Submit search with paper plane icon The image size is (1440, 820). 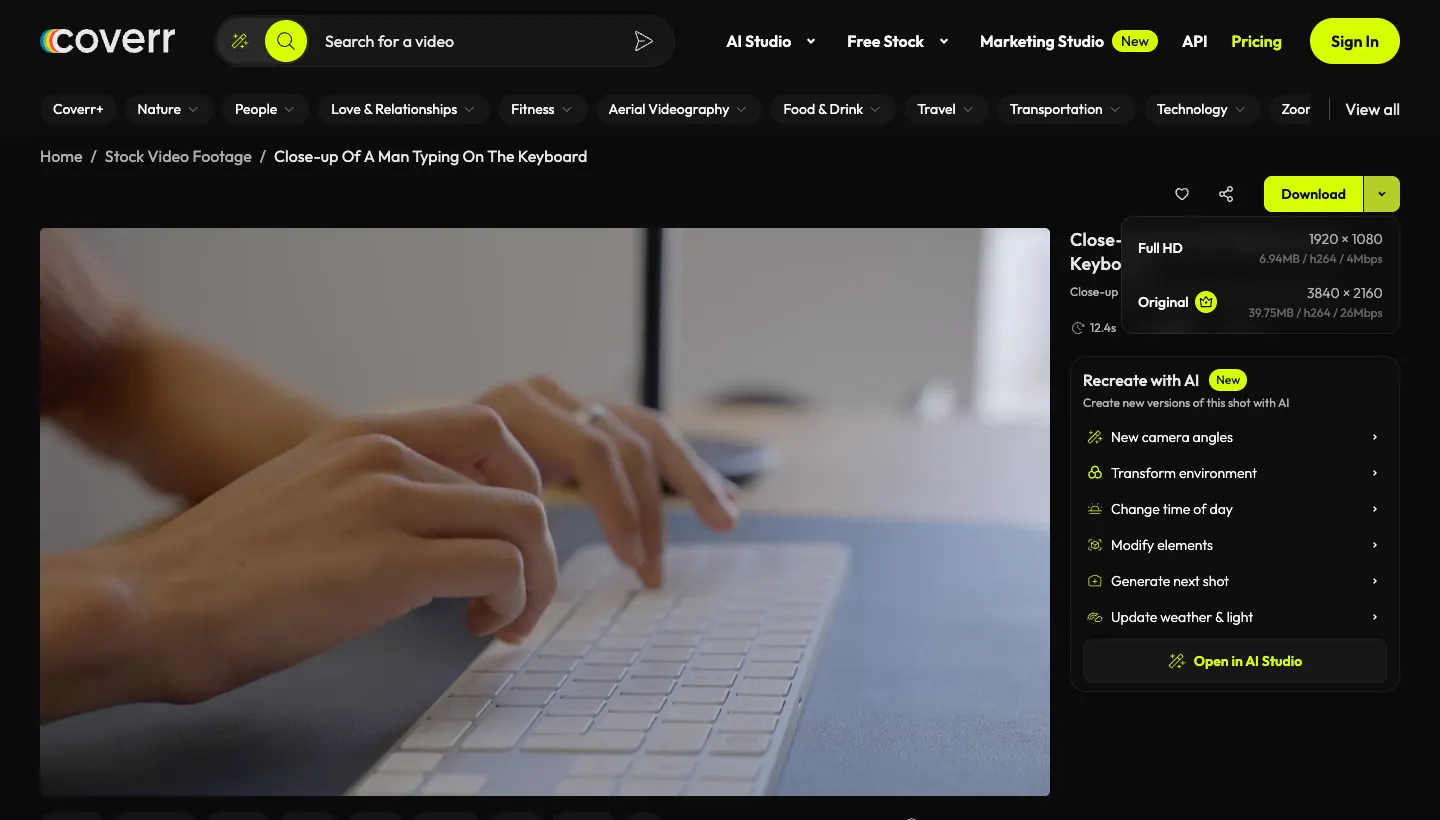click(x=644, y=41)
